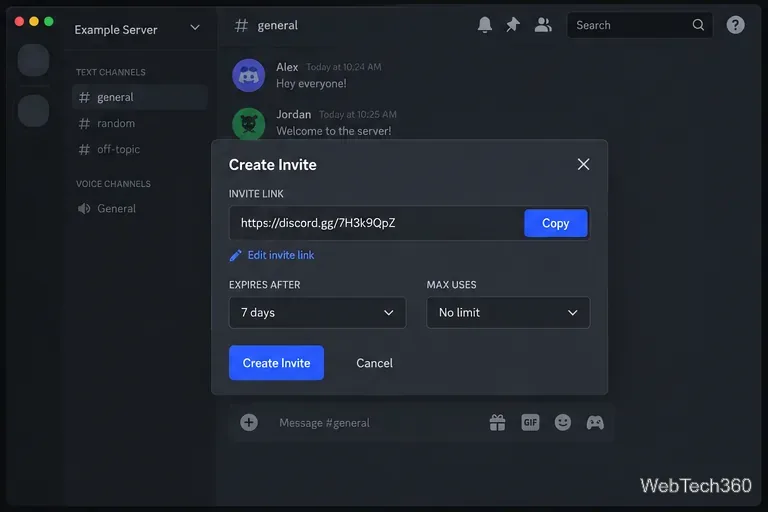Open help question mark icon
Image resolution: width=768 pixels, height=512 pixels.
(x=735, y=24)
